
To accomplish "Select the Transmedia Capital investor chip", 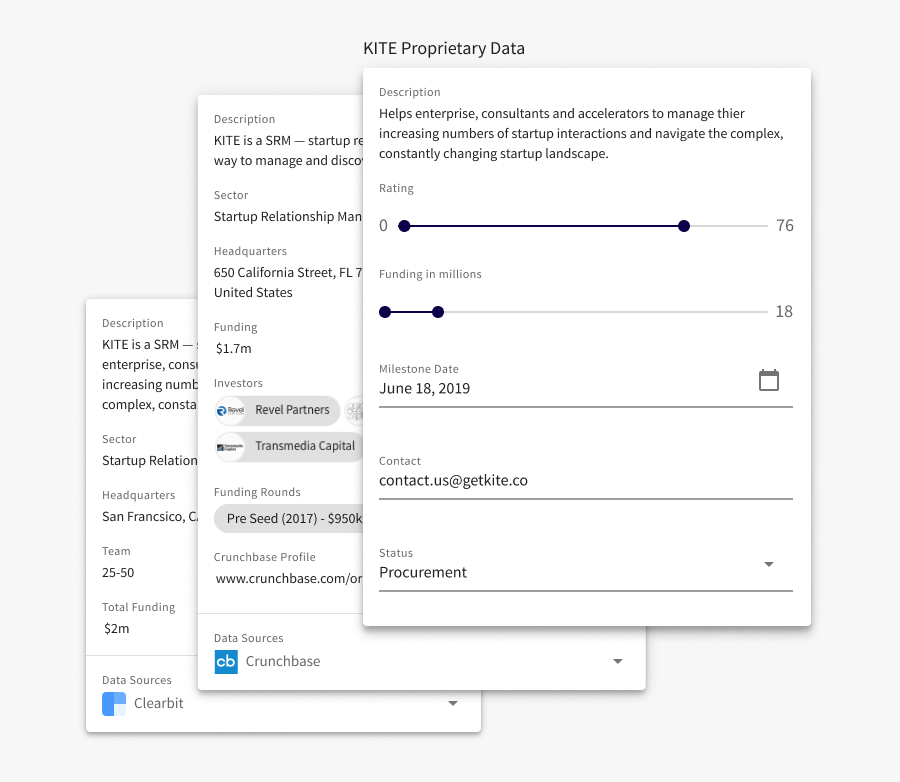I will [x=289, y=447].
